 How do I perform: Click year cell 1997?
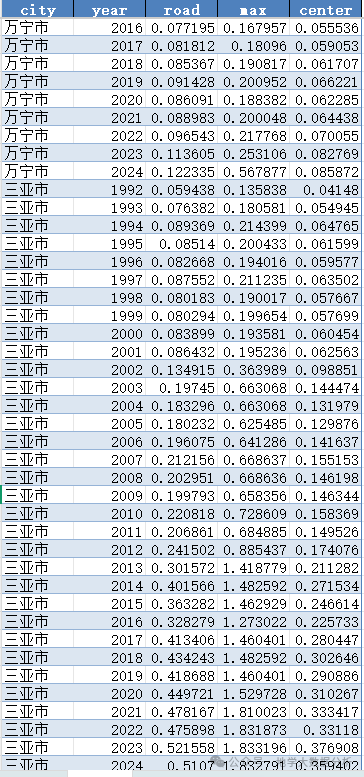[109, 279]
